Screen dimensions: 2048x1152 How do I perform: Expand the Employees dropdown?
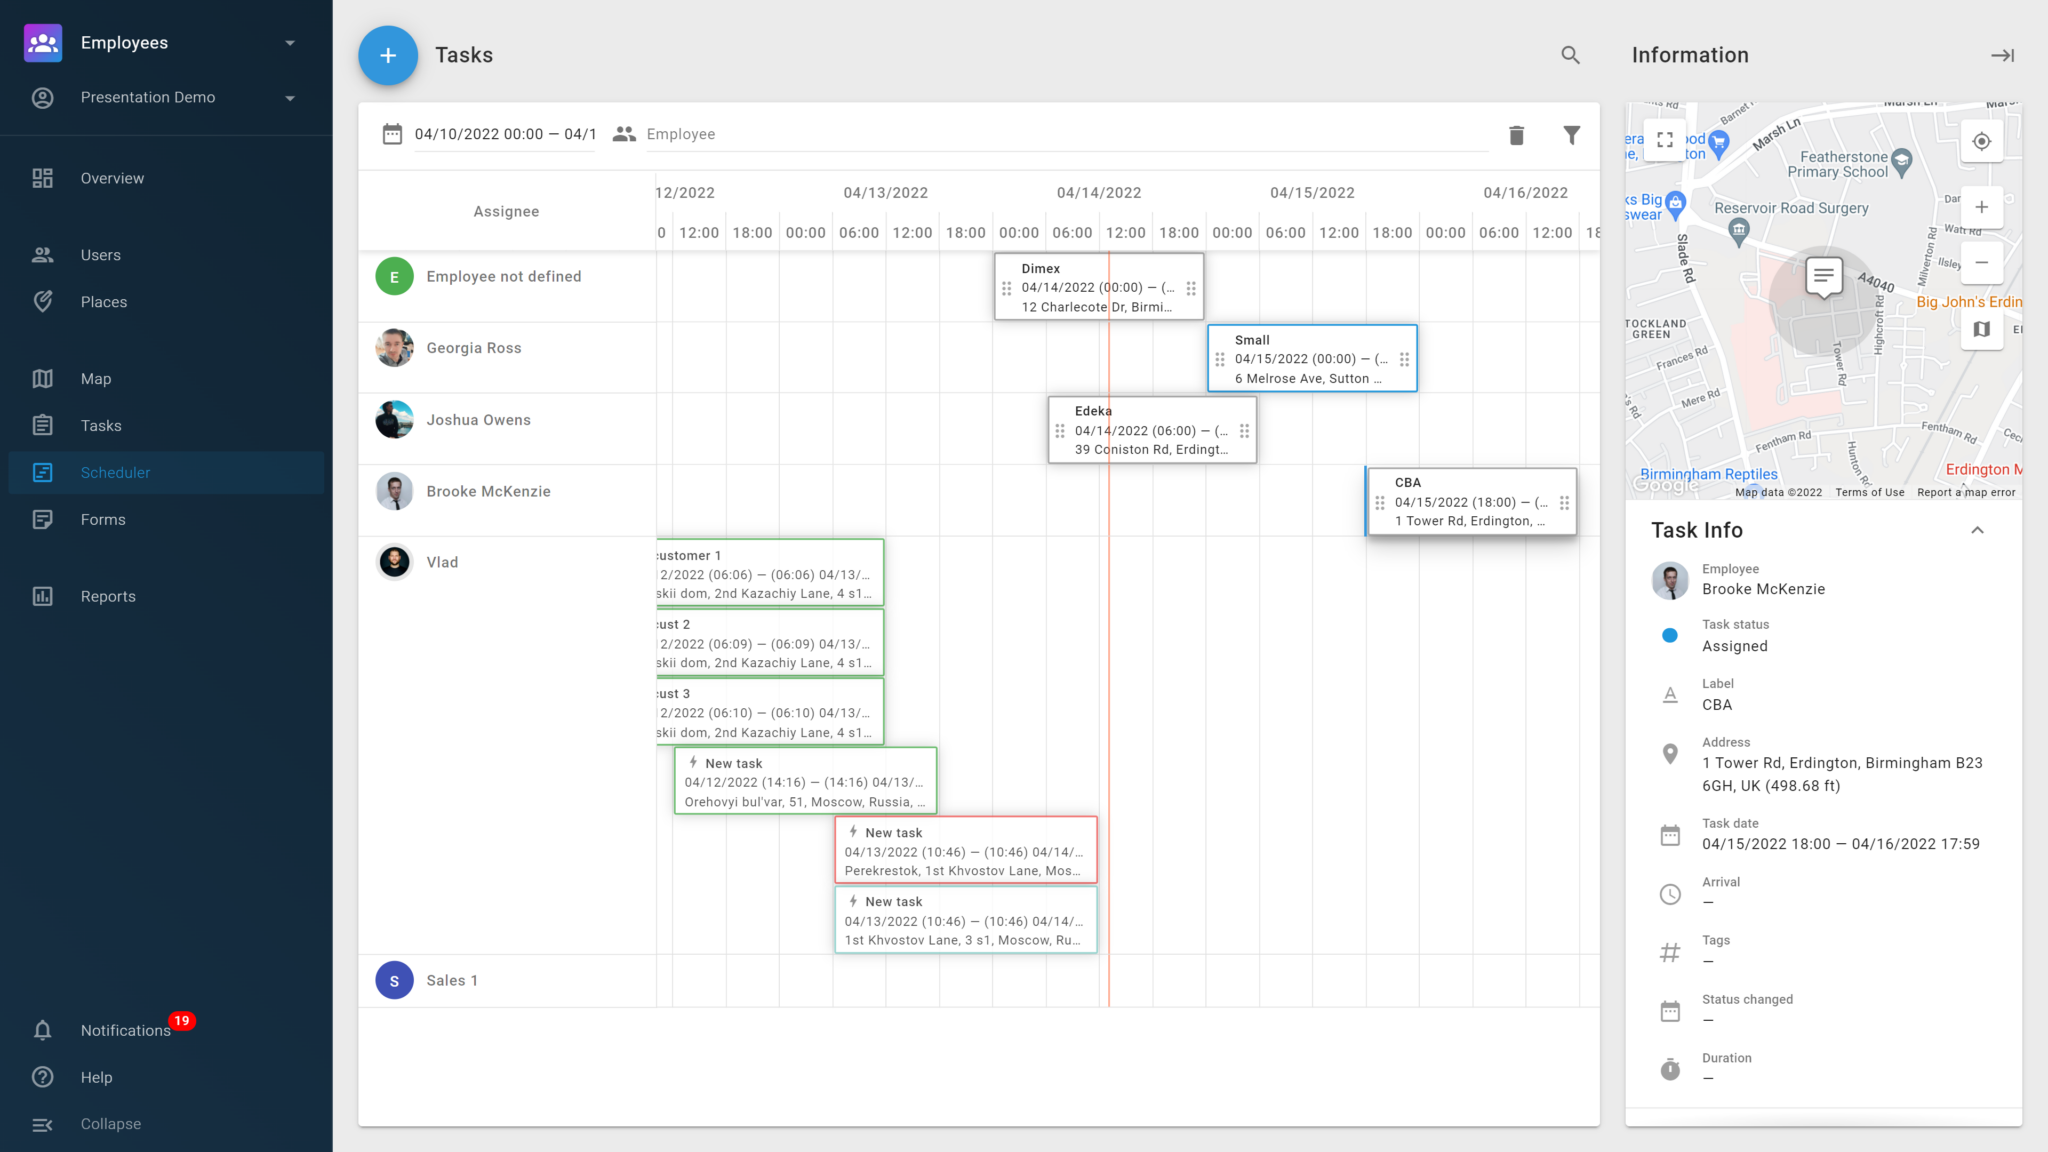(x=289, y=42)
